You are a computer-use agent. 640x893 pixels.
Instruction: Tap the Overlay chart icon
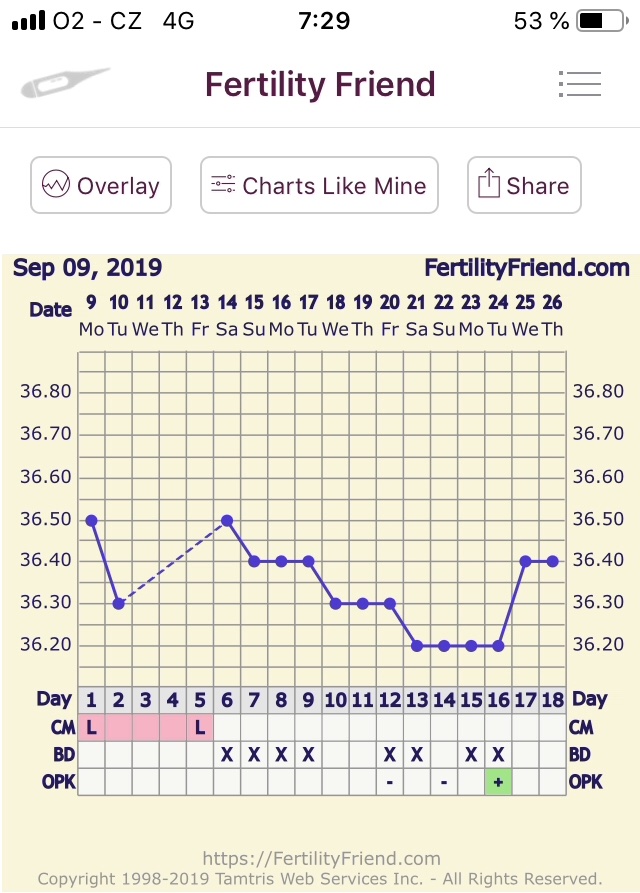[55, 185]
